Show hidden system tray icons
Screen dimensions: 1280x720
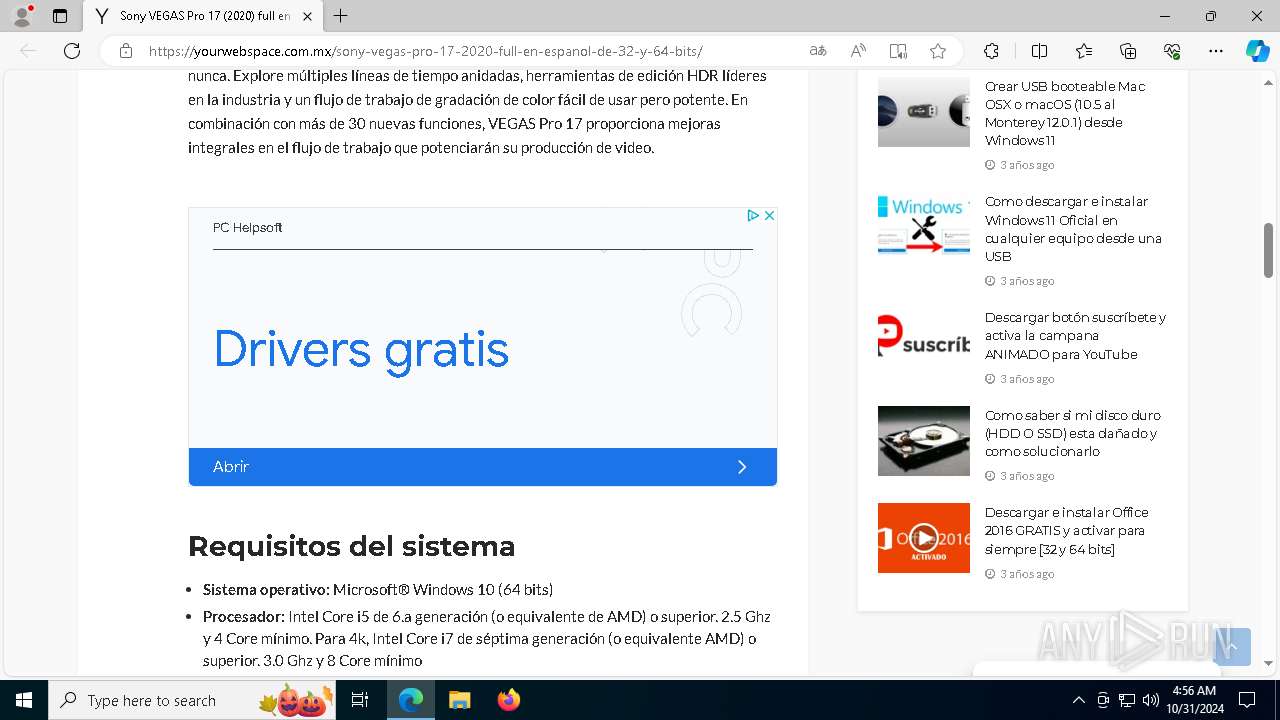click(x=1078, y=700)
